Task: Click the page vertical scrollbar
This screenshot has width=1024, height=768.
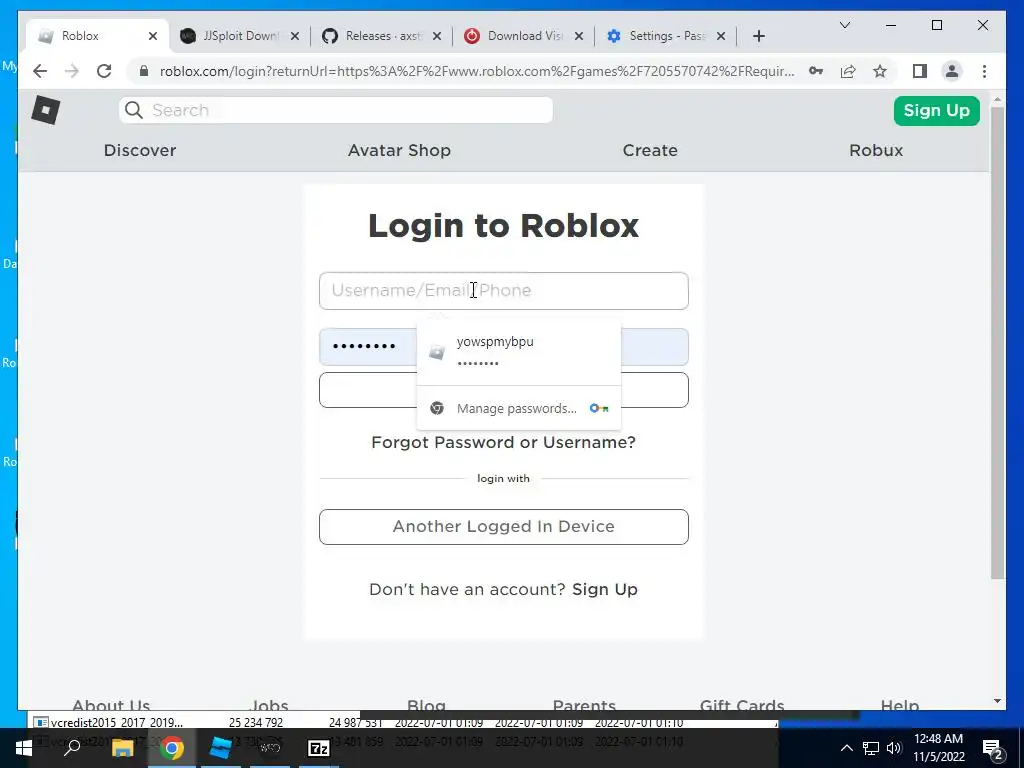Action: coord(997,343)
